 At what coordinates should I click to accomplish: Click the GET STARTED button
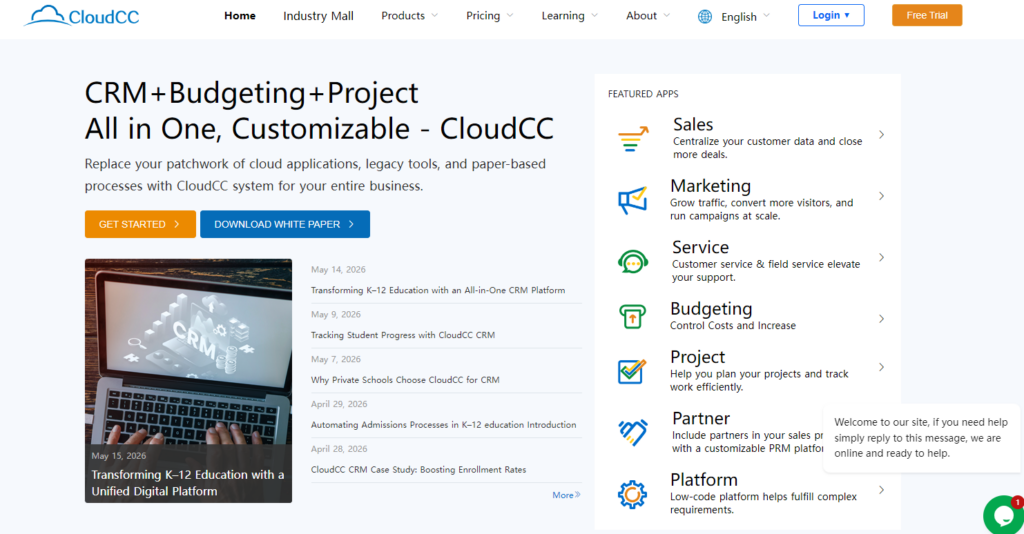pyautogui.click(x=140, y=224)
